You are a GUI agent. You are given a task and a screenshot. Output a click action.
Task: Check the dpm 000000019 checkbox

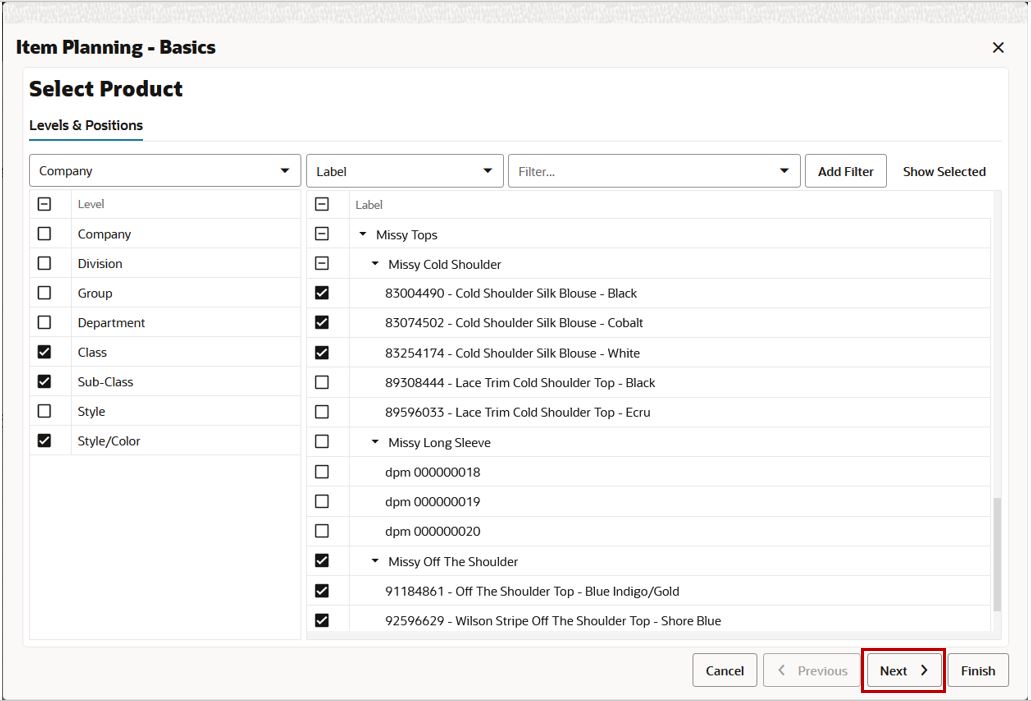click(322, 501)
